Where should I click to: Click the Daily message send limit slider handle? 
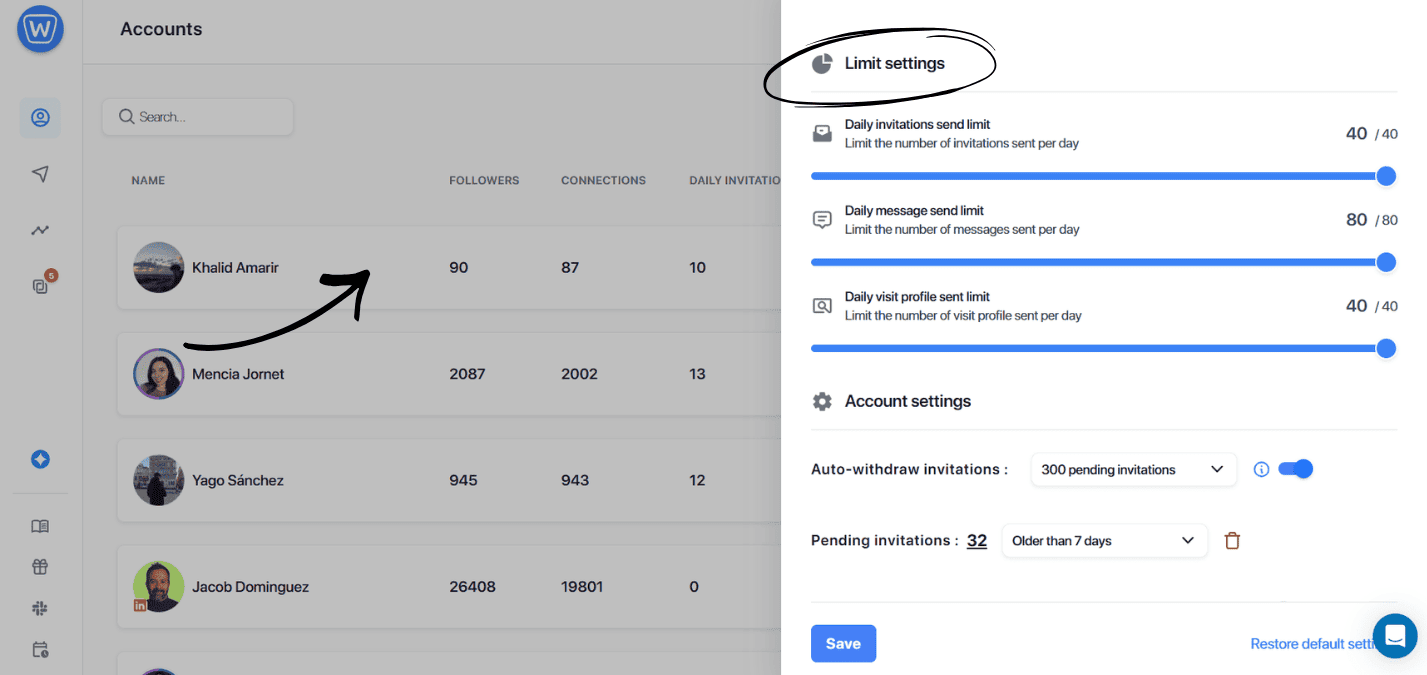coord(1386,262)
